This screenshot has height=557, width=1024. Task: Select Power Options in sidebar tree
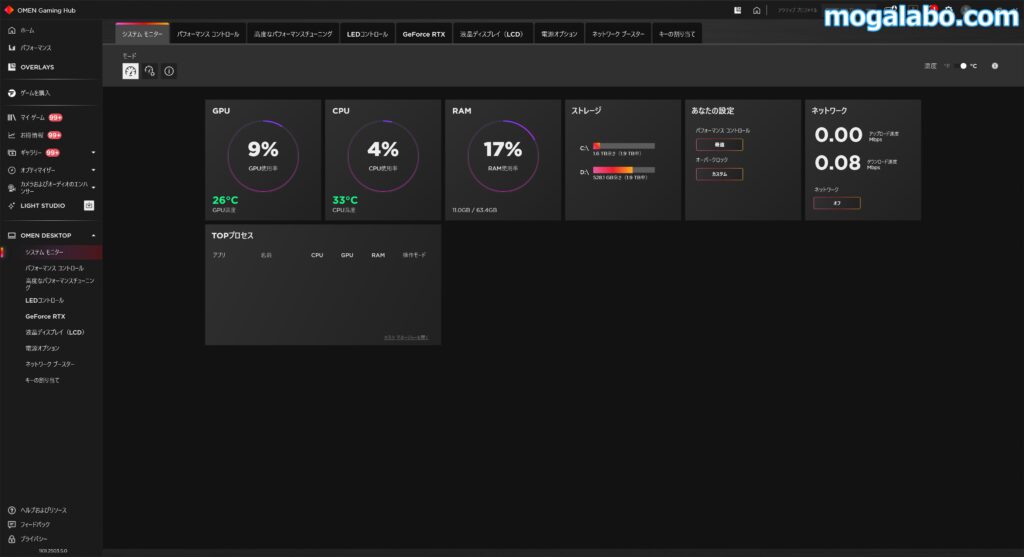point(42,348)
